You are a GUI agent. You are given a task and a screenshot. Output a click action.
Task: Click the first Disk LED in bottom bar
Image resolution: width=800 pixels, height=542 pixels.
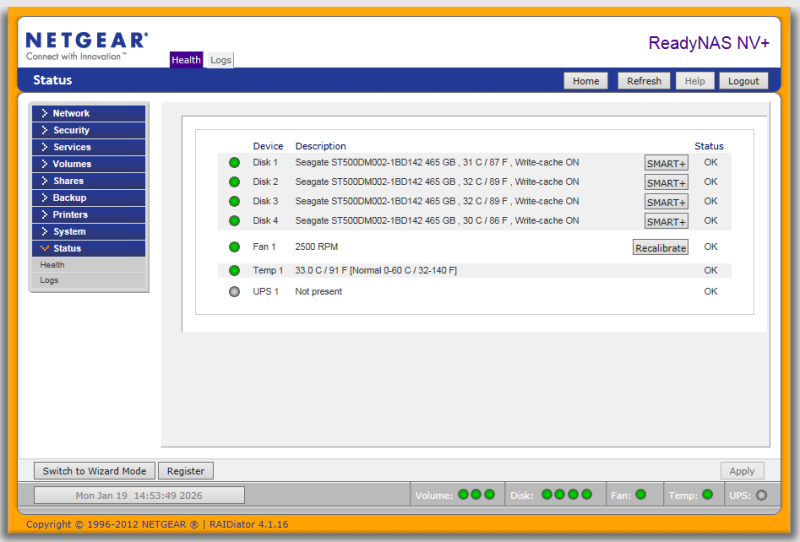tap(546, 495)
